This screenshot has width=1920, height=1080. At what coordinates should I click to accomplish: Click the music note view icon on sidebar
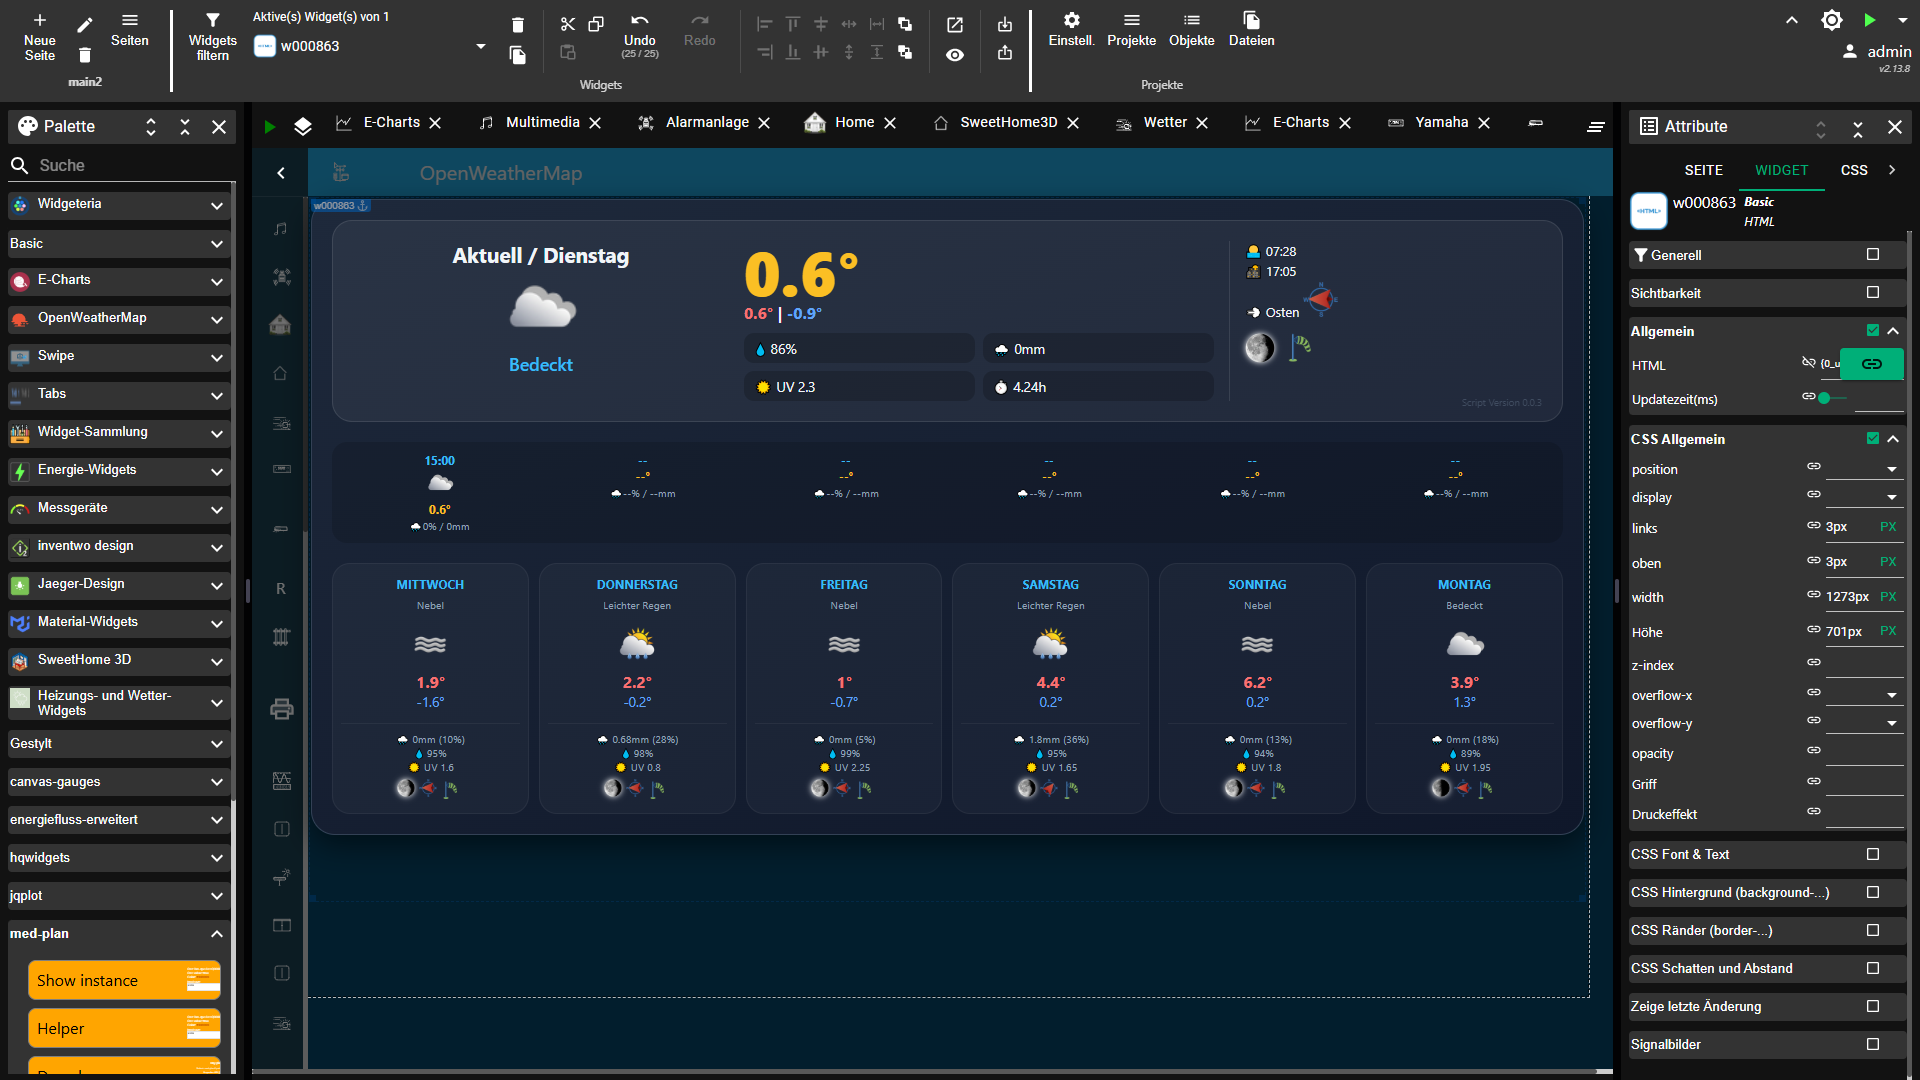[x=280, y=228]
